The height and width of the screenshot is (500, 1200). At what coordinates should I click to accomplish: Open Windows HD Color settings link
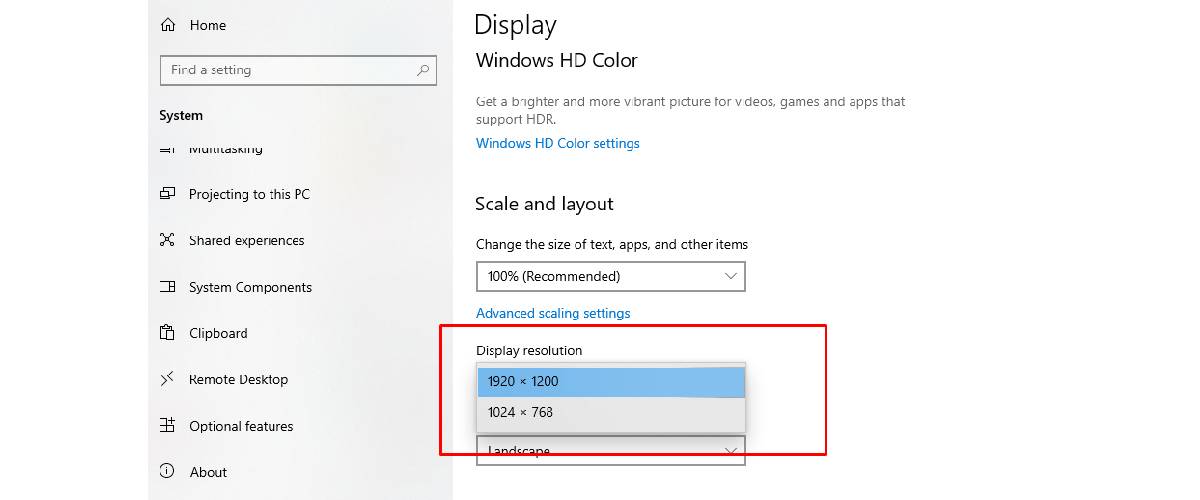coord(558,143)
